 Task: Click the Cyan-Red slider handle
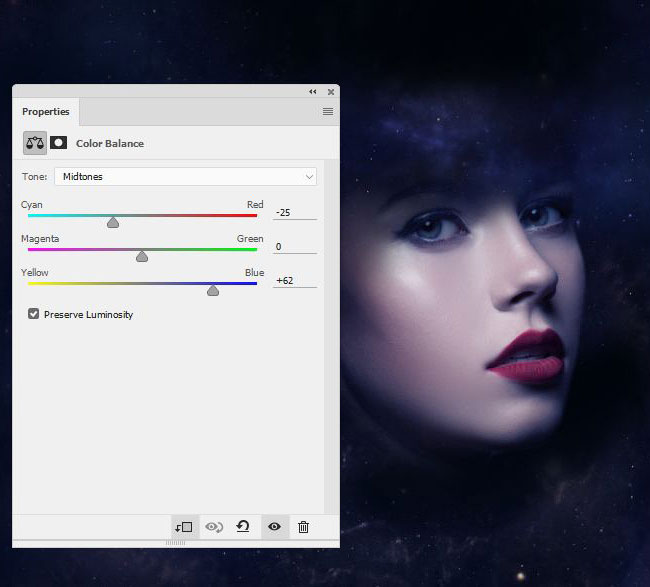click(113, 223)
